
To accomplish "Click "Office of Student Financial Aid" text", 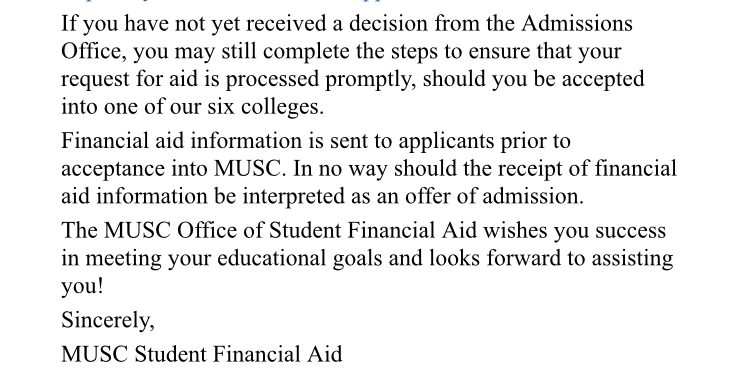I will click(327, 231).
